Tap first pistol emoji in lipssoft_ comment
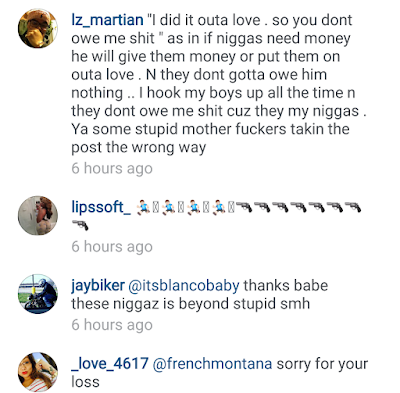 coord(244,208)
